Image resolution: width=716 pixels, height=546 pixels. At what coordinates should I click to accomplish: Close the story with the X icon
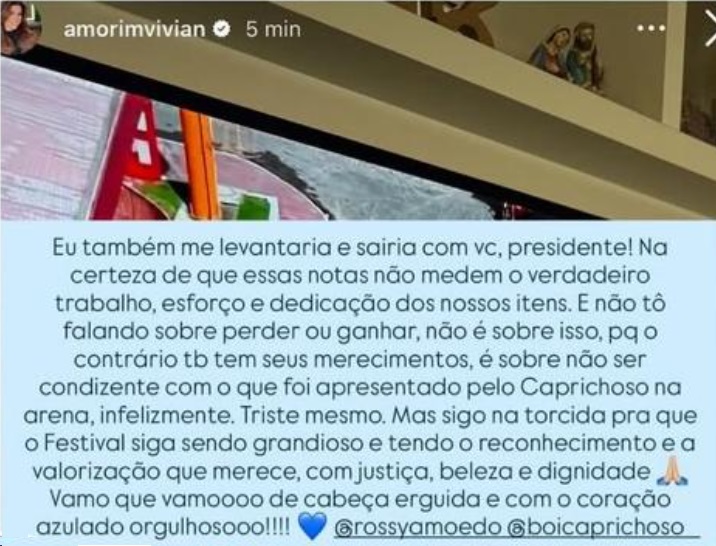[x=710, y=28]
